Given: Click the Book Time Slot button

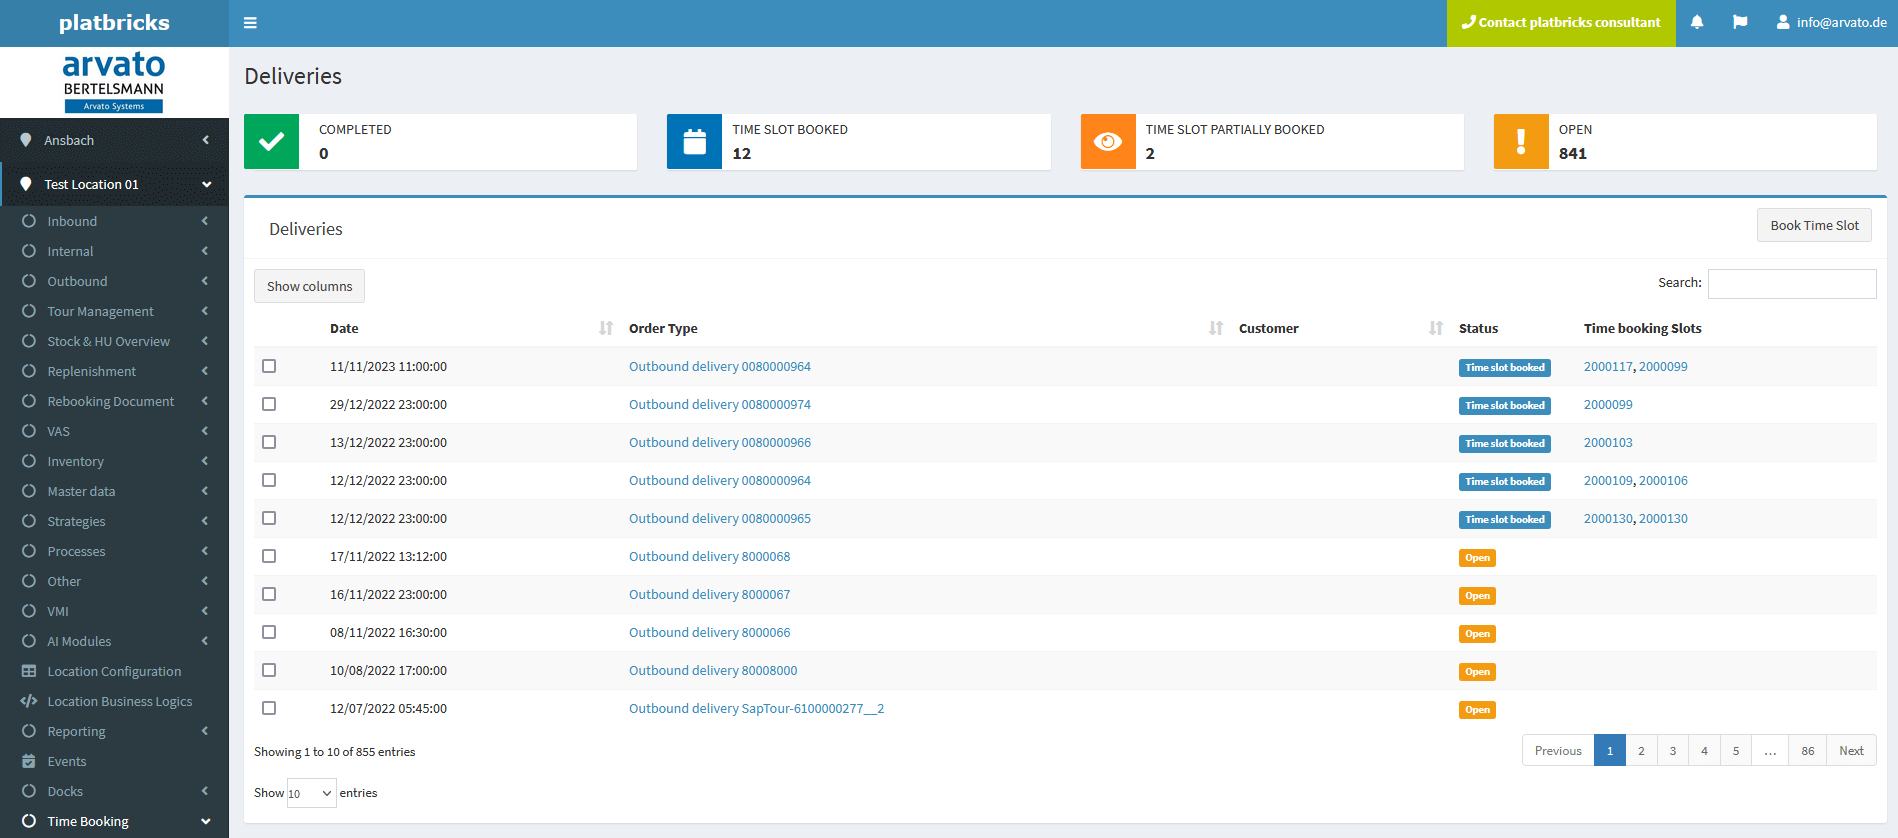Looking at the screenshot, I should point(1814,225).
